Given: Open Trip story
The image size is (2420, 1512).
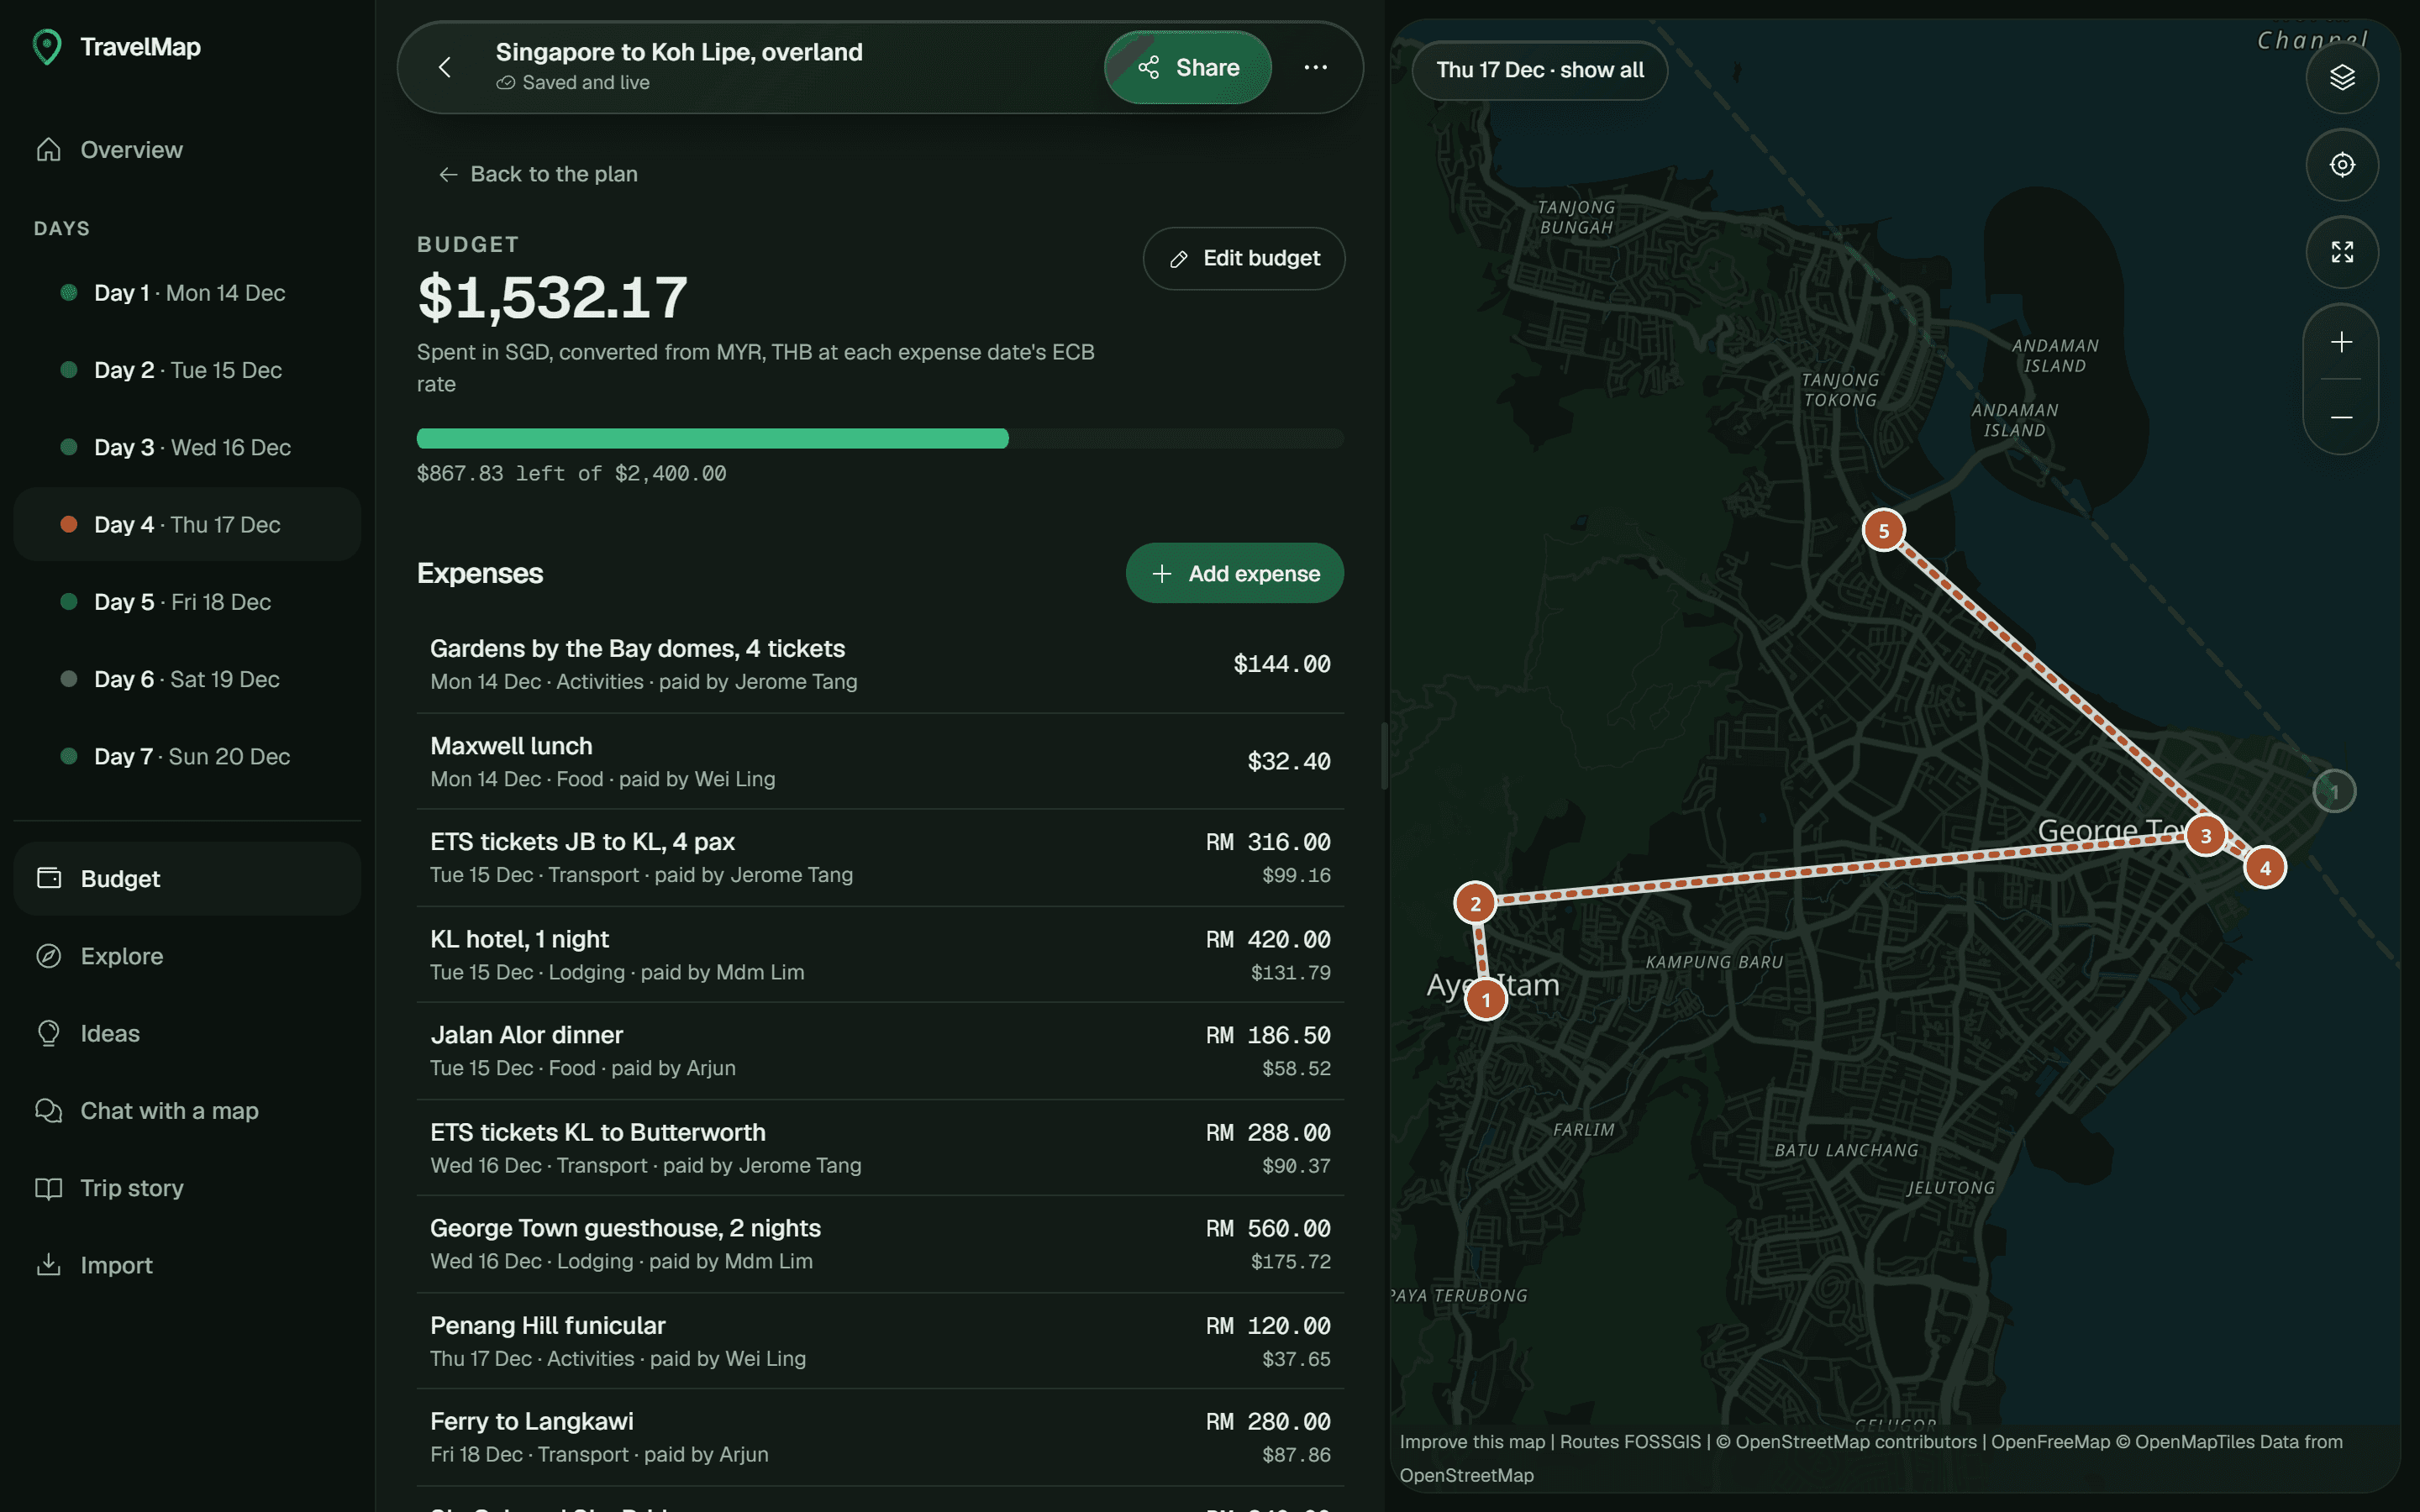Looking at the screenshot, I should (187, 1188).
